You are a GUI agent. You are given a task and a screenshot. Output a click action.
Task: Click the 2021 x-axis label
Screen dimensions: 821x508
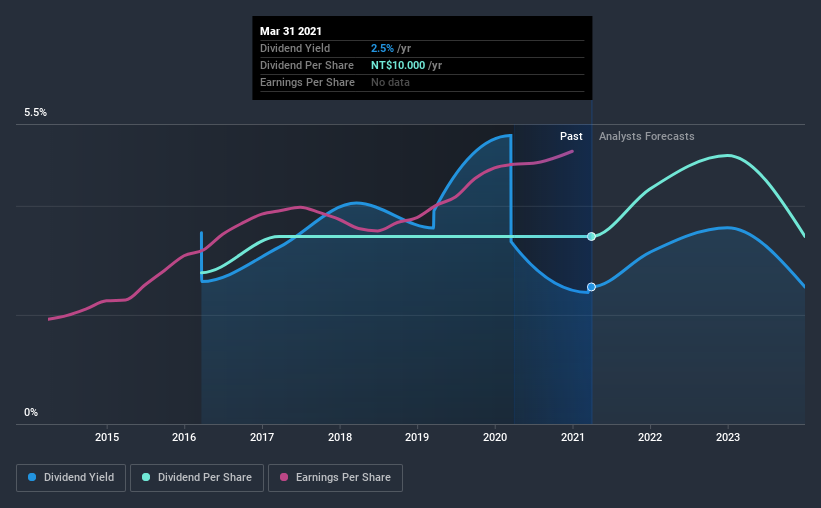coord(572,437)
